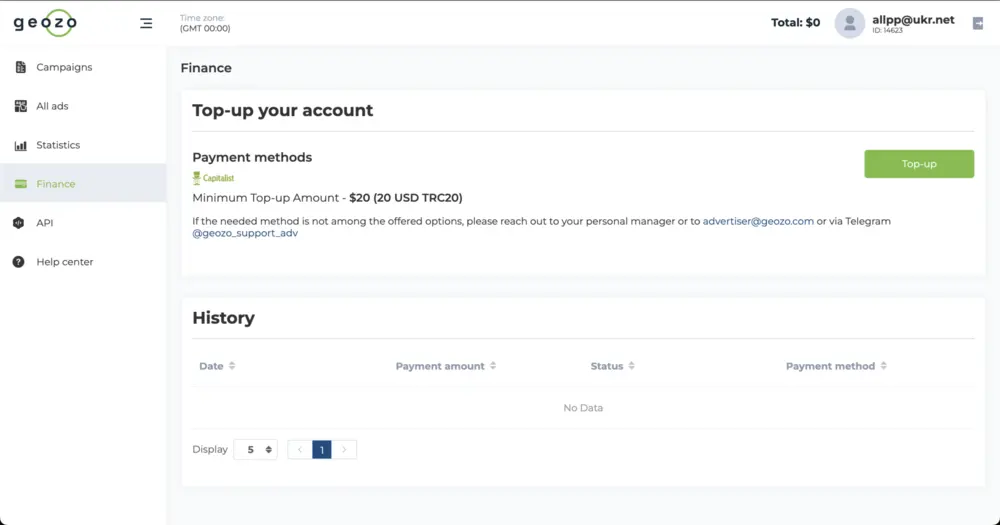Image resolution: width=1000 pixels, height=525 pixels.
Task: Click the user avatar icon
Action: click(849, 23)
